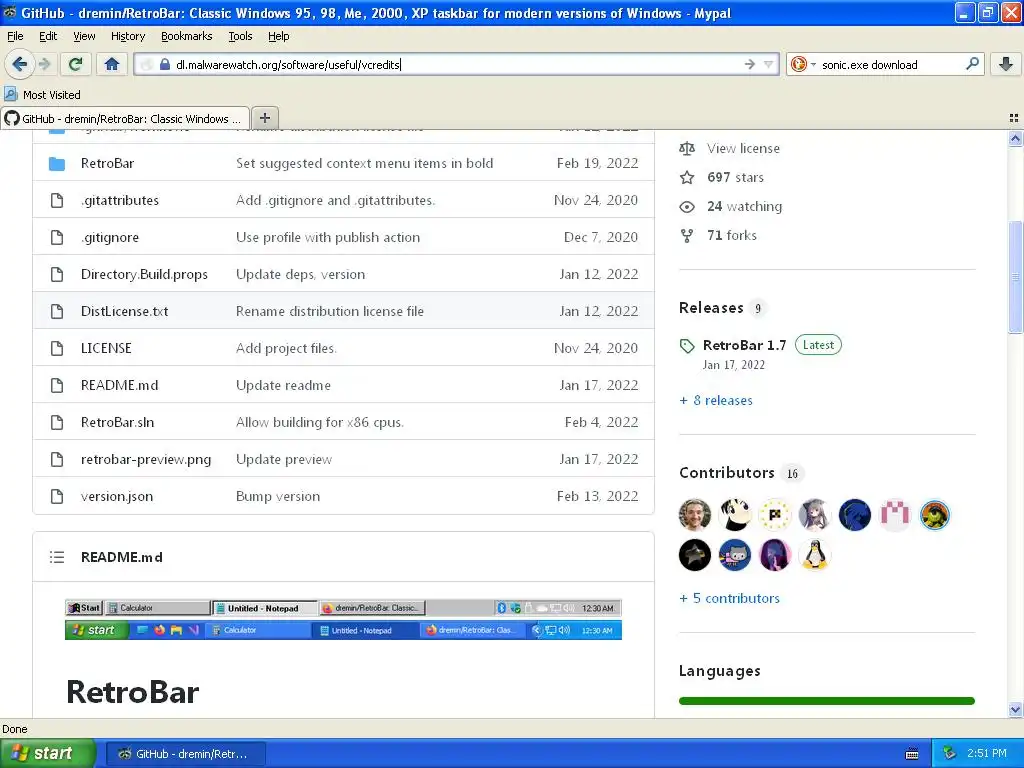Click the magnifier search icon

[x=972, y=64]
